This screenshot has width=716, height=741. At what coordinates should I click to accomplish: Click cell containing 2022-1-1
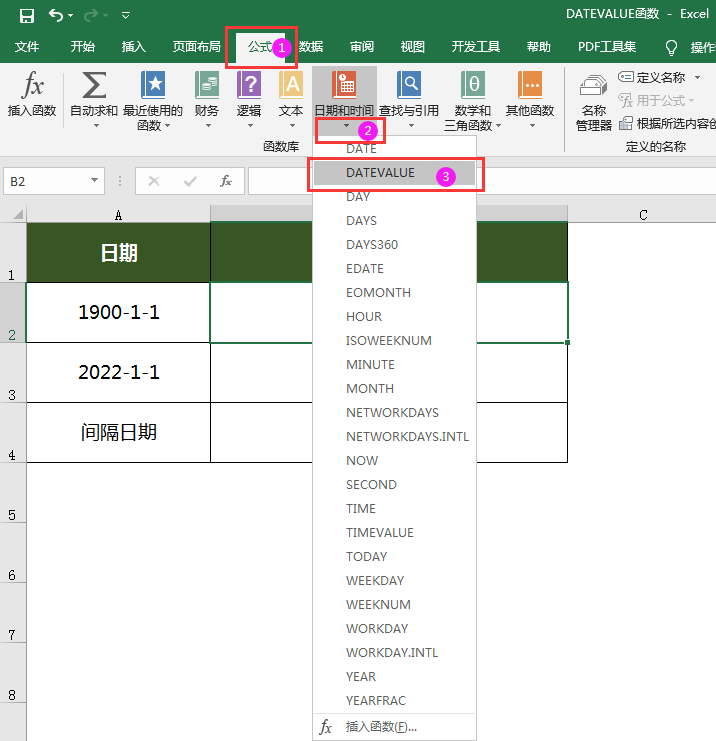[118, 372]
